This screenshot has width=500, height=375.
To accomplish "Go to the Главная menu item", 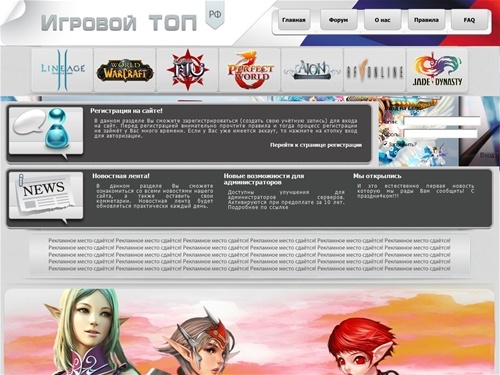I will coord(294,20).
